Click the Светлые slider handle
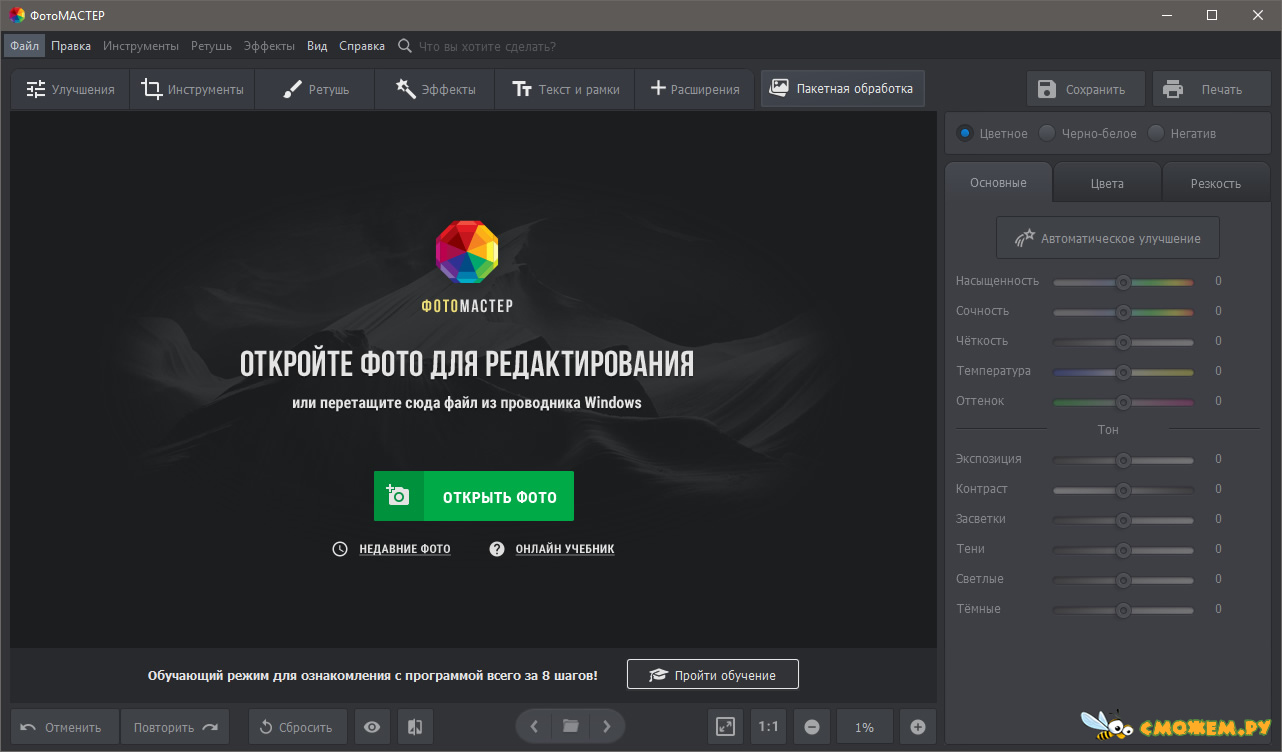 pyautogui.click(x=1123, y=580)
